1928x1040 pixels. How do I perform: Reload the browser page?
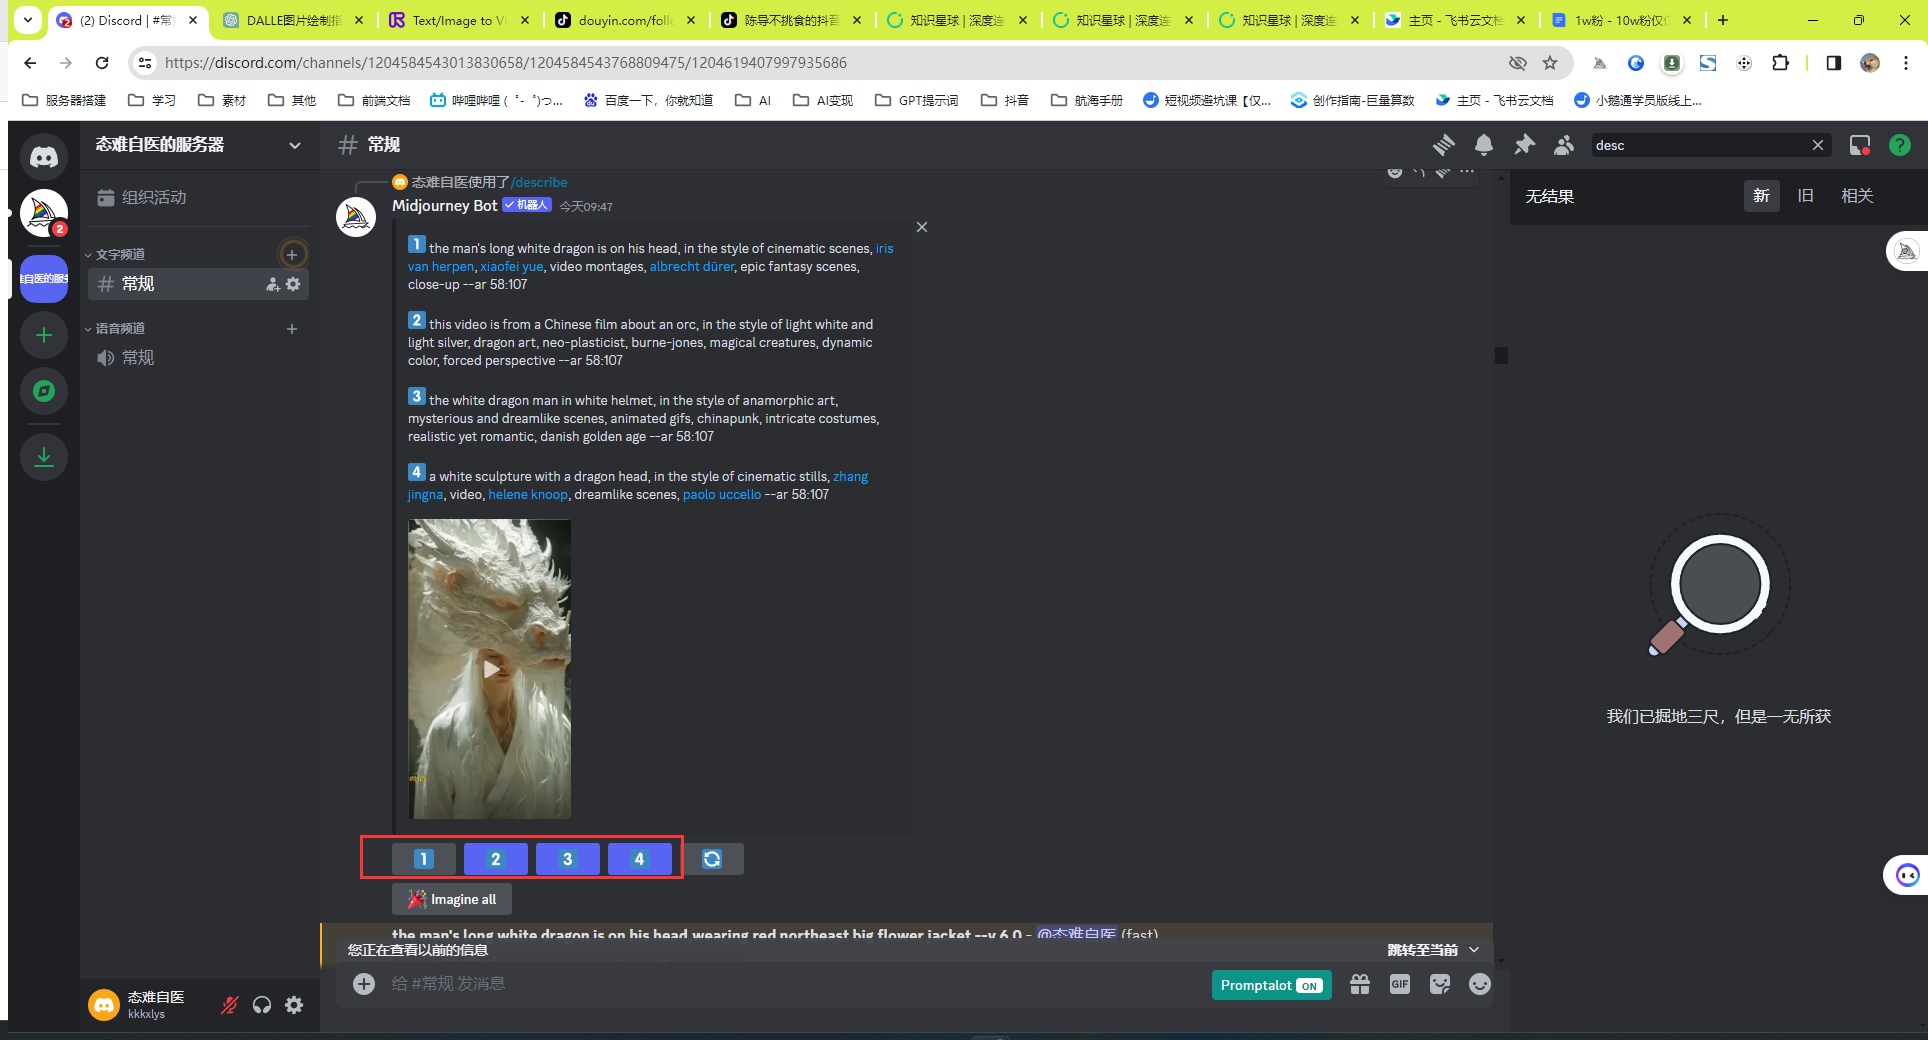click(102, 63)
